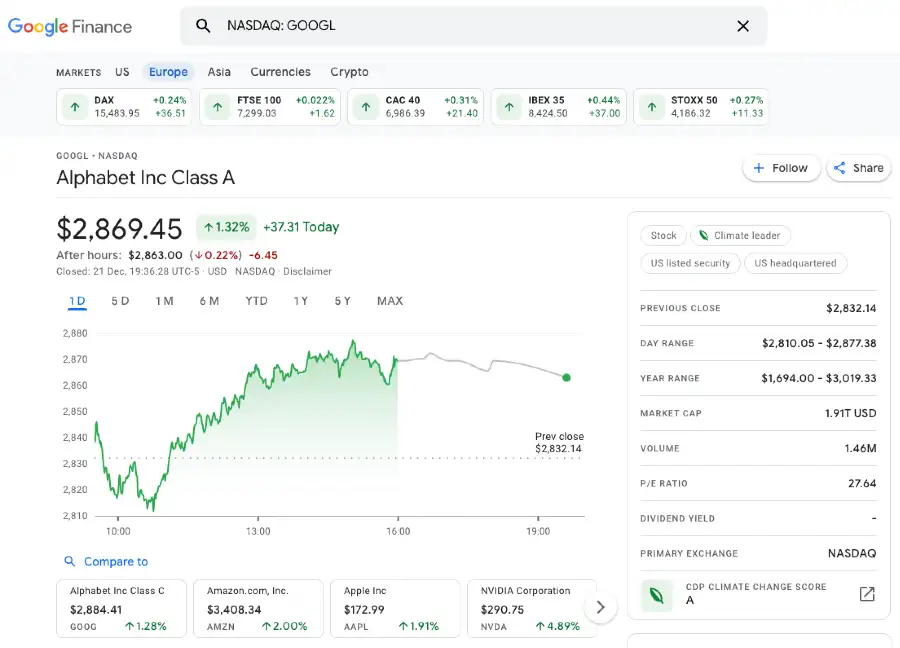Click the US listed security chip
This screenshot has height=648, width=900.
coord(690,263)
